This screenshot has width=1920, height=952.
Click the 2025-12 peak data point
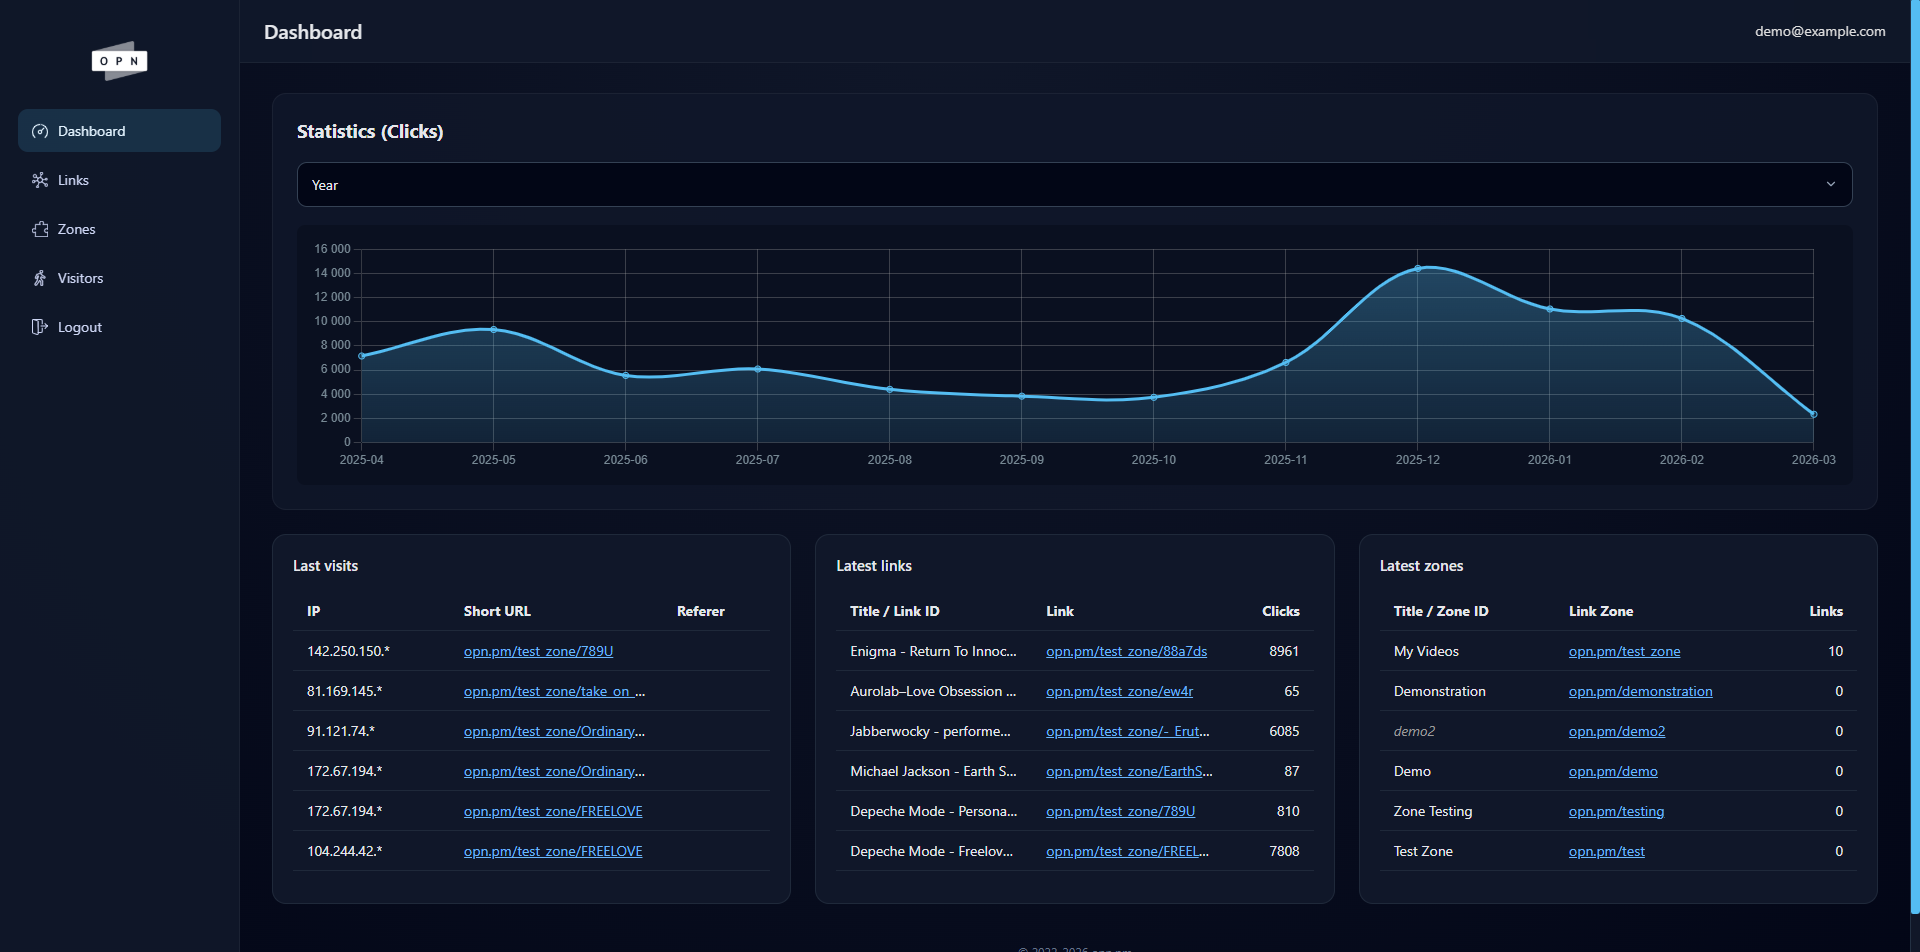(x=1417, y=268)
